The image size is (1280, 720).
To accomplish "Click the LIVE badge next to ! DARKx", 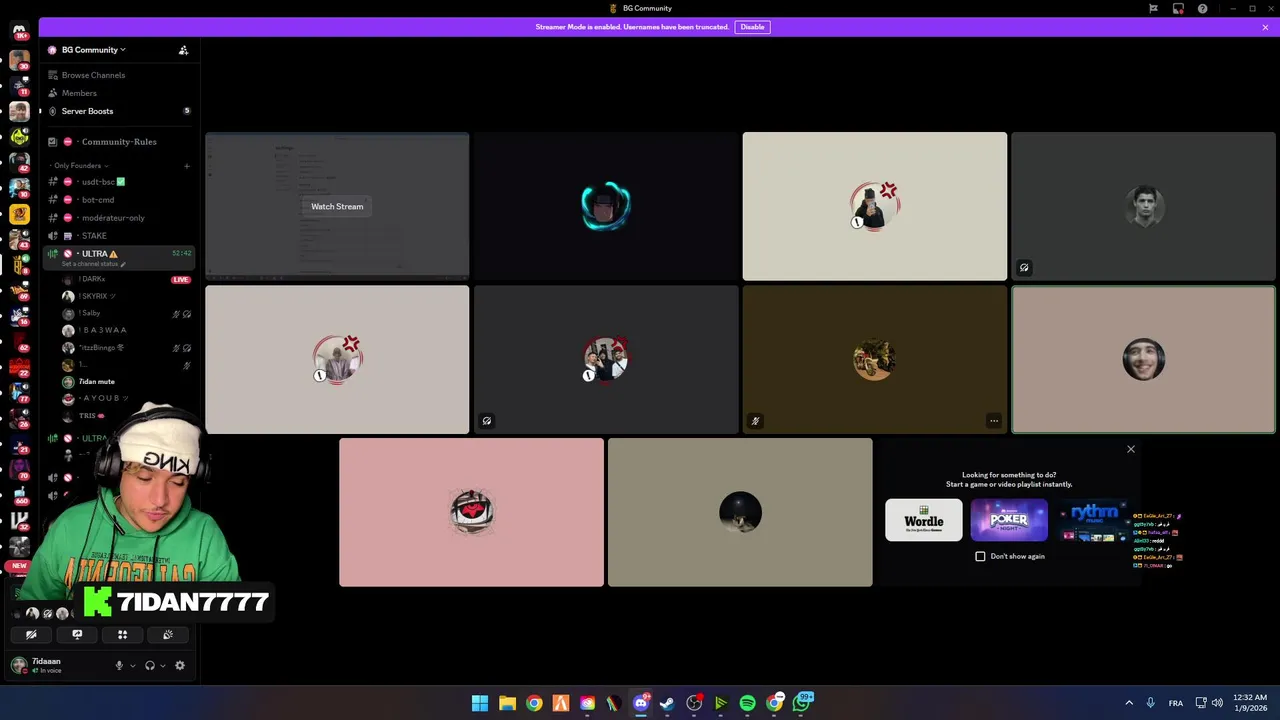I will click(x=181, y=280).
